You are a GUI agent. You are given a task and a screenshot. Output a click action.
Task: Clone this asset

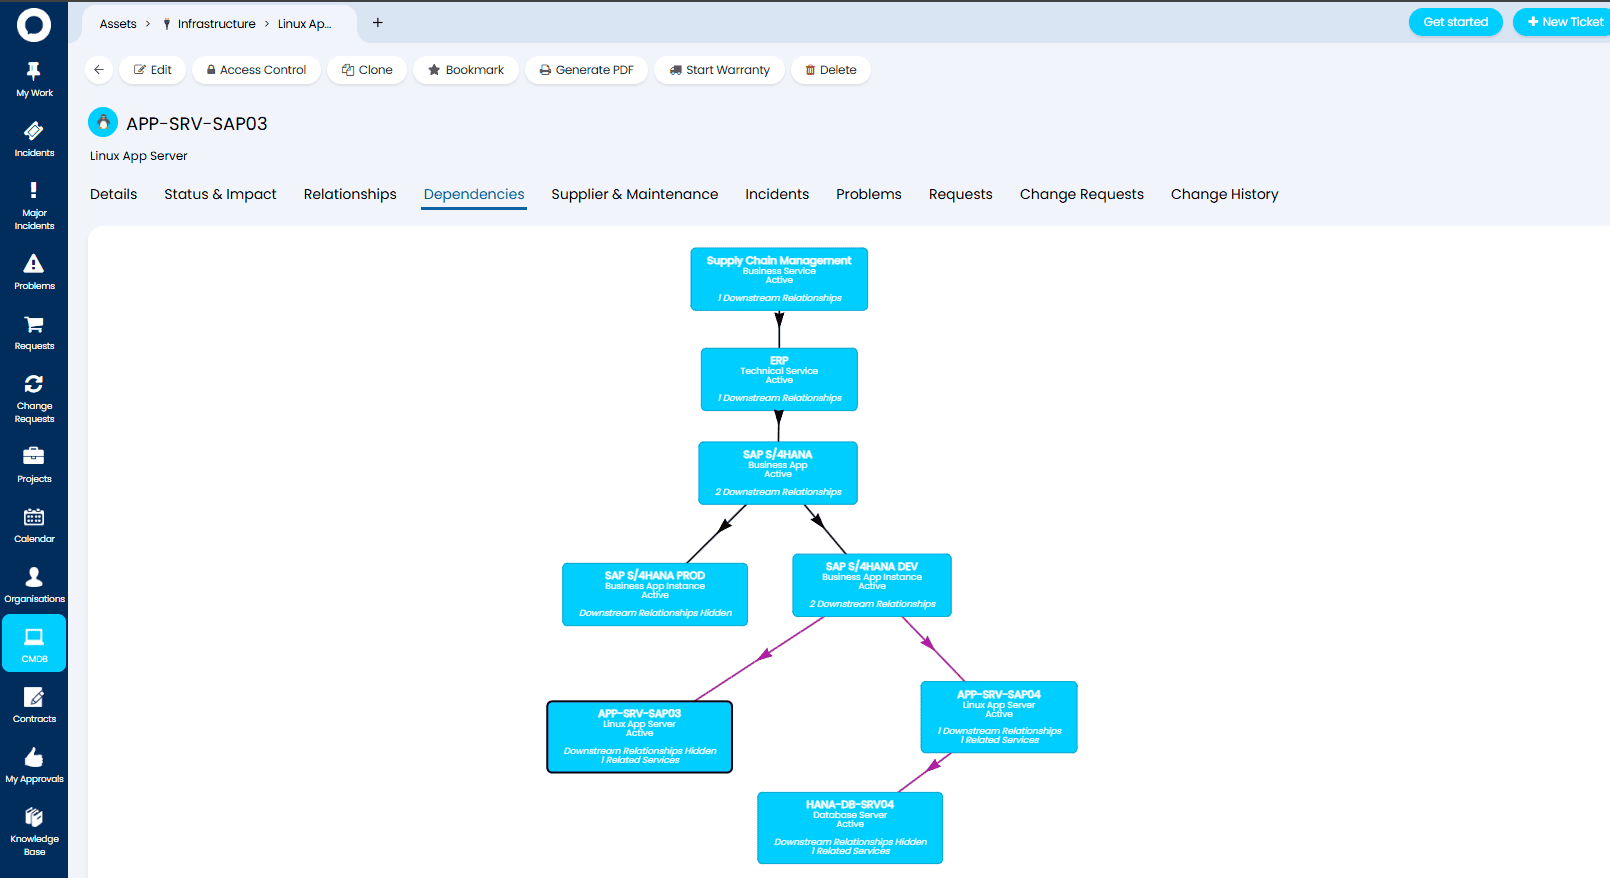tap(367, 70)
